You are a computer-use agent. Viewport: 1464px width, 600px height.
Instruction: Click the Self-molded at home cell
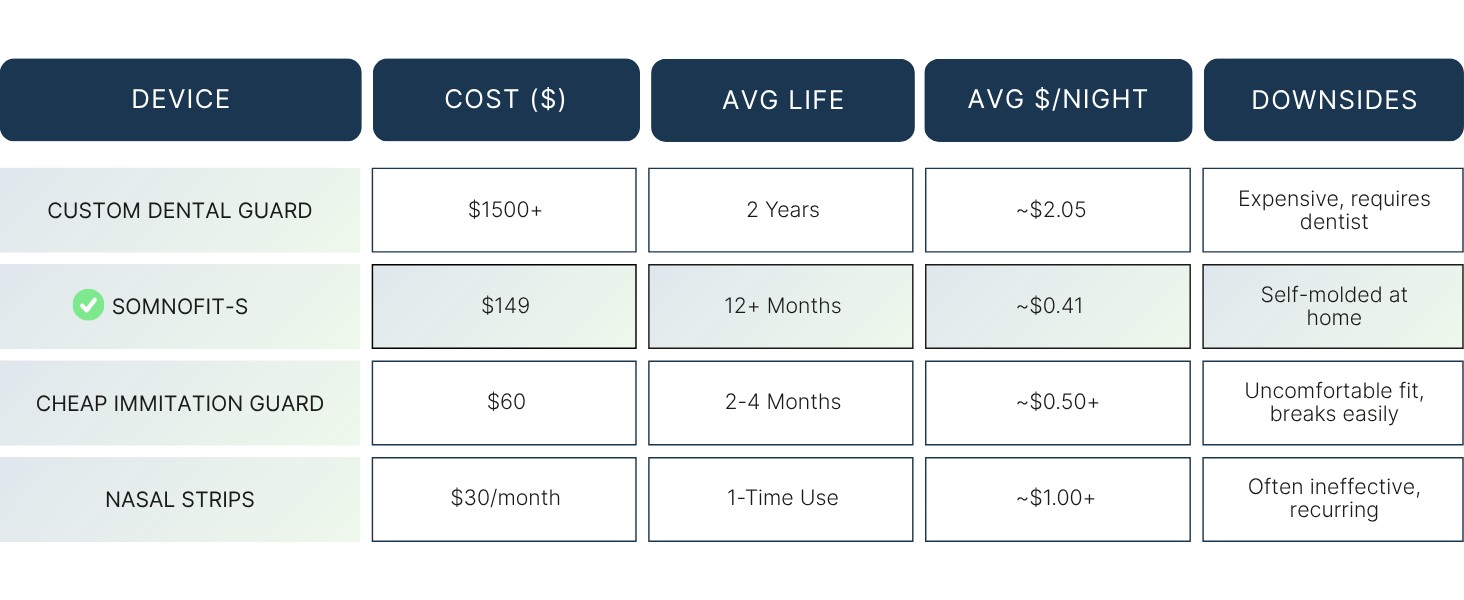pos(1333,306)
